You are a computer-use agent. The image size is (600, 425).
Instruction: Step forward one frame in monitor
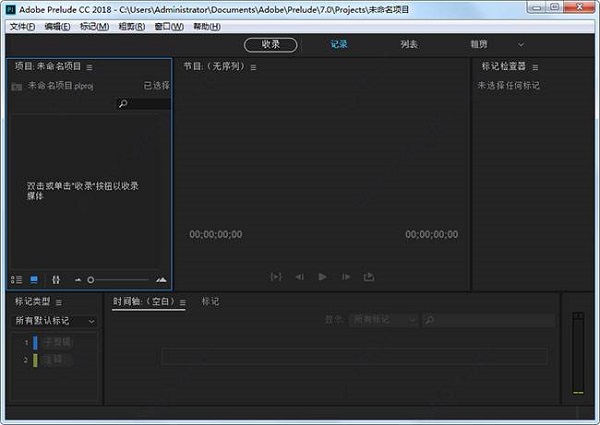[346, 277]
